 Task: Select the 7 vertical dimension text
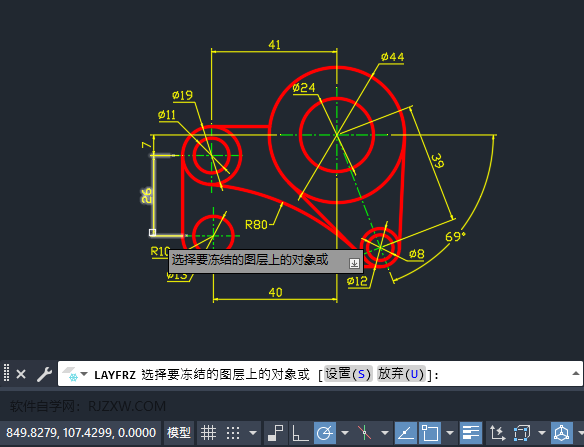(x=147, y=144)
